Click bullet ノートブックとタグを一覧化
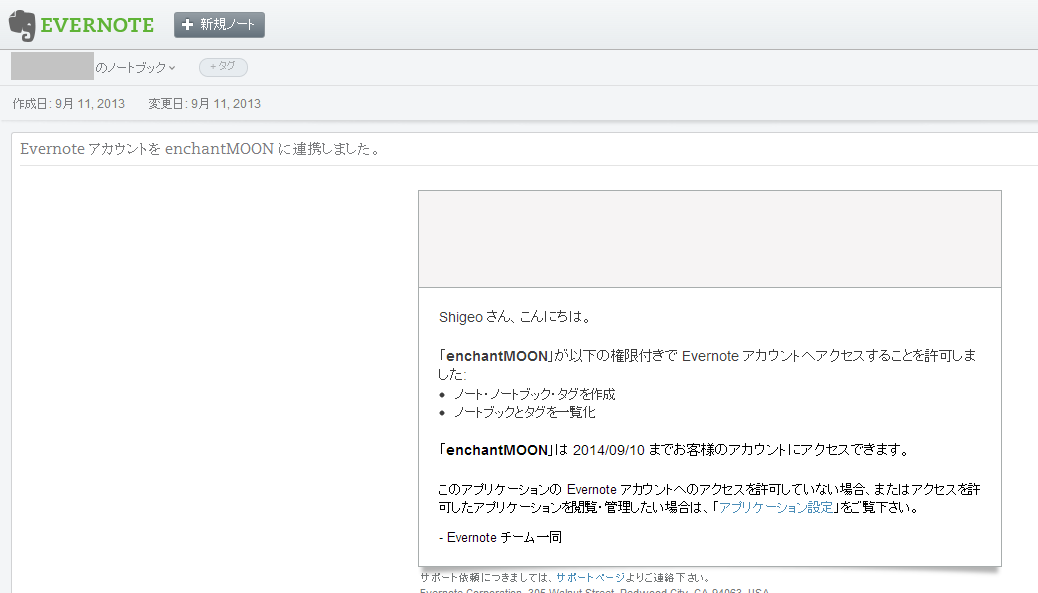 (x=524, y=412)
